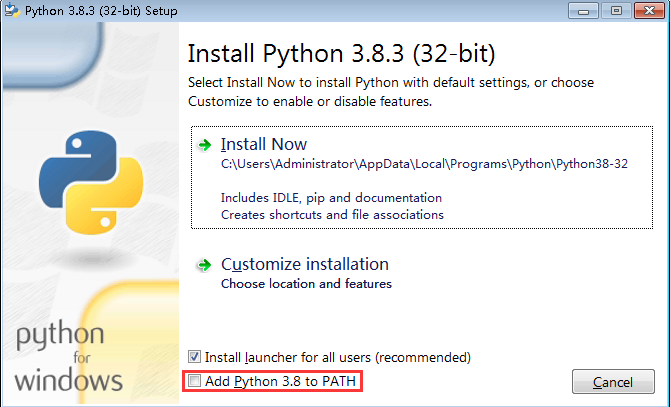
Task: Uncheck Install launcher for all users
Action: click(194, 357)
